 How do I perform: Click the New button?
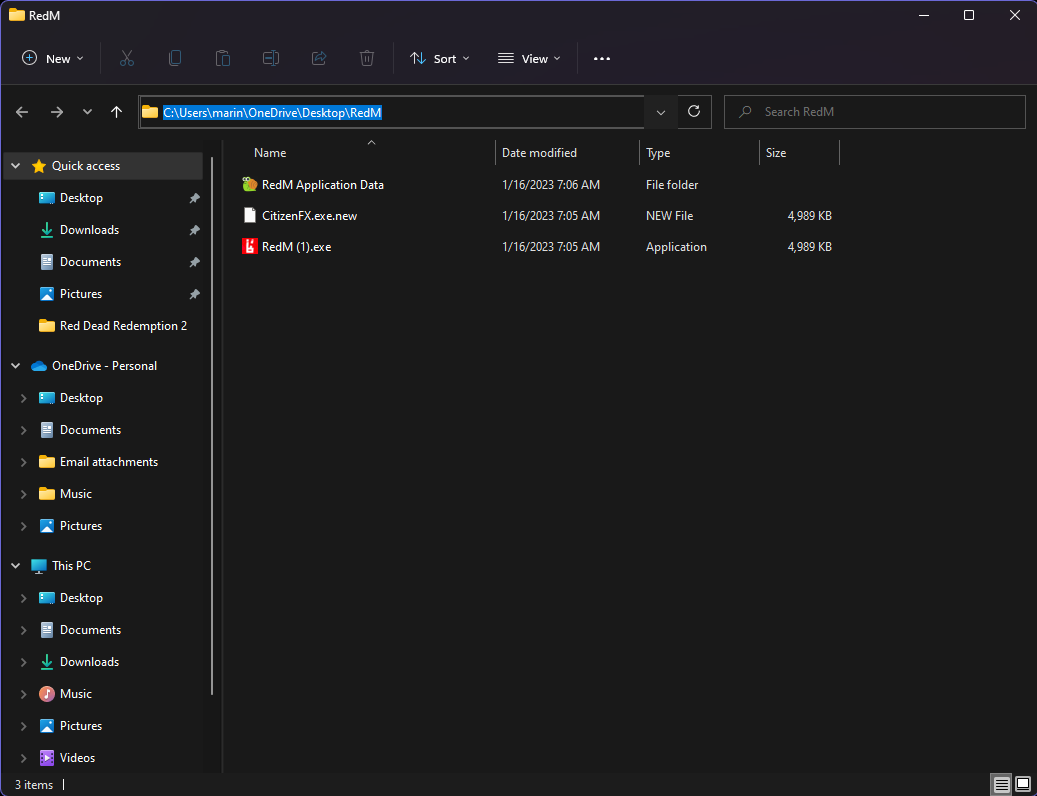click(53, 59)
